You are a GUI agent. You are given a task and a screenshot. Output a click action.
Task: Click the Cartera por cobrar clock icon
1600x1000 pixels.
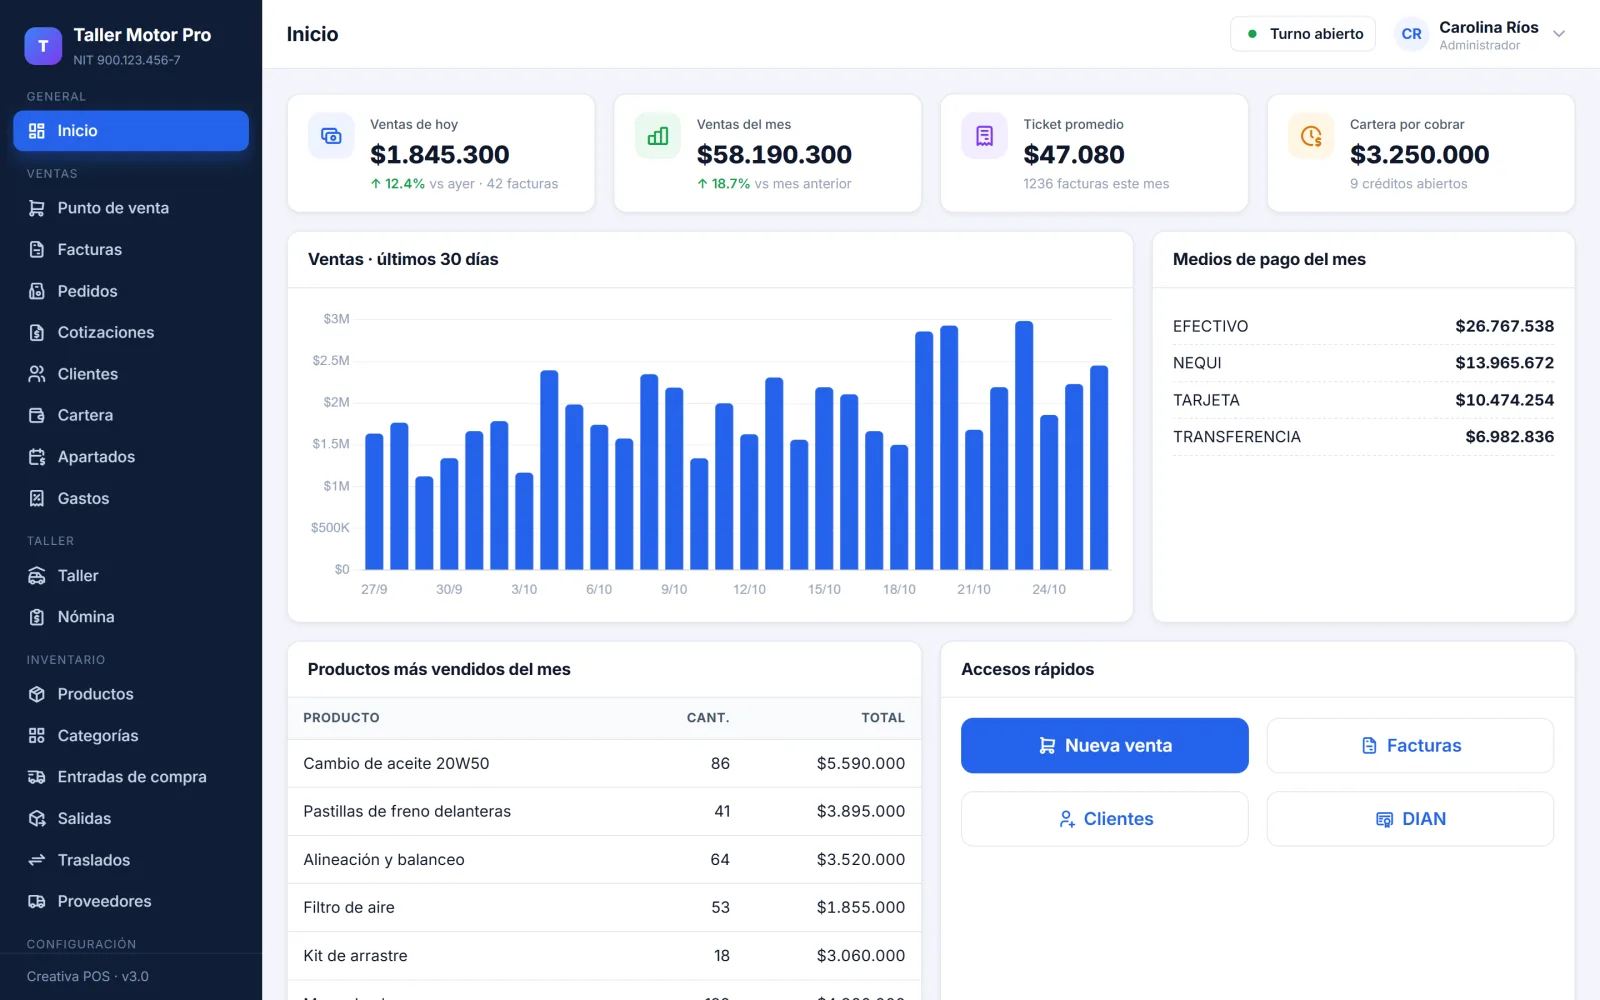pos(1311,136)
